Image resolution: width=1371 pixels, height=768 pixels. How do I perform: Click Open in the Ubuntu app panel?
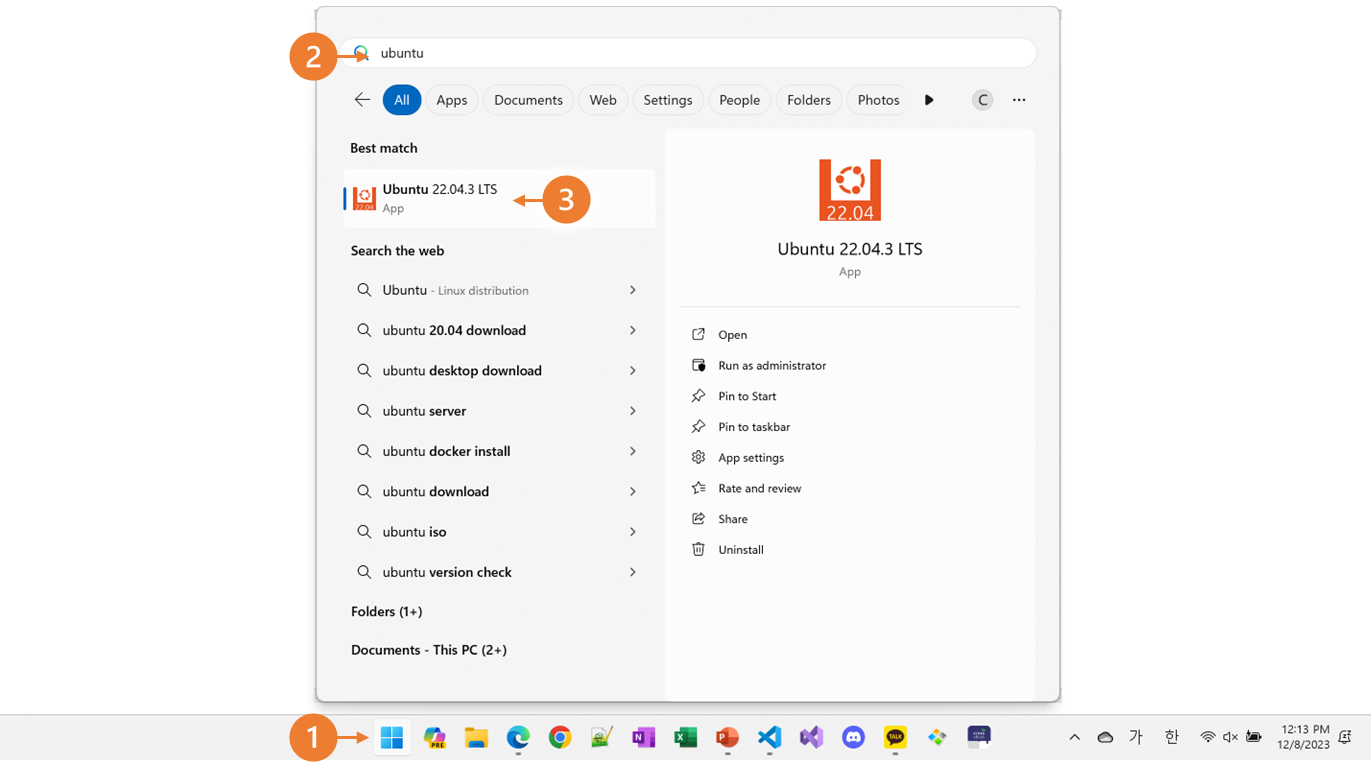point(732,335)
